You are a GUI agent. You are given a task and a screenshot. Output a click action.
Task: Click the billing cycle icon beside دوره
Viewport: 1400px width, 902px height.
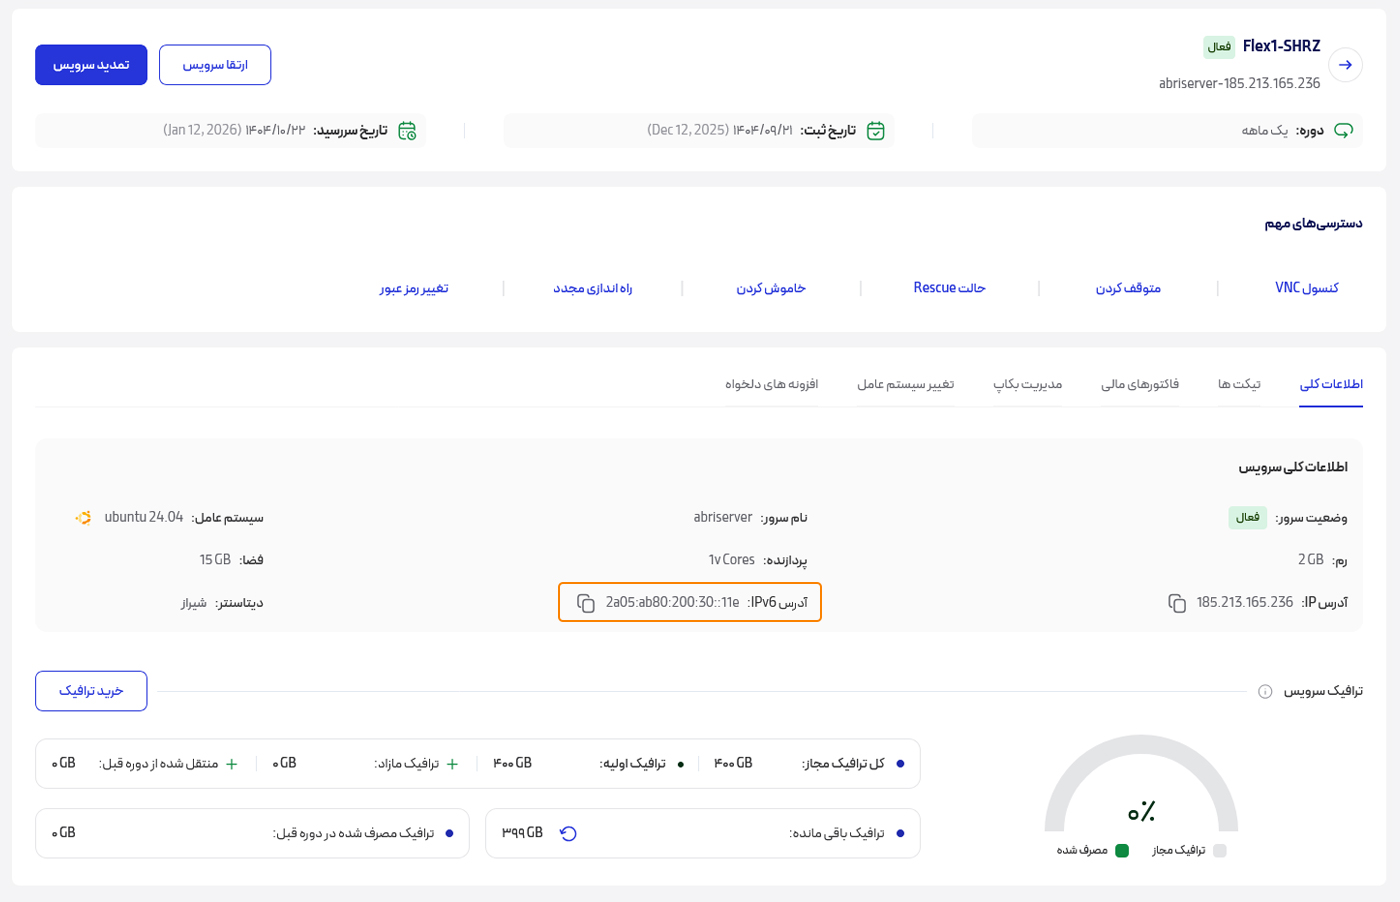pyautogui.click(x=1343, y=131)
